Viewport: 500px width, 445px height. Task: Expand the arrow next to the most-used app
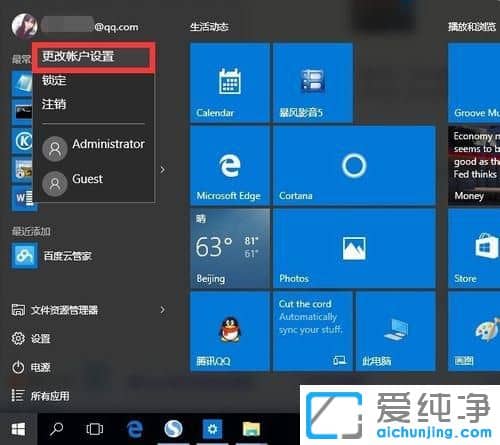pos(162,170)
